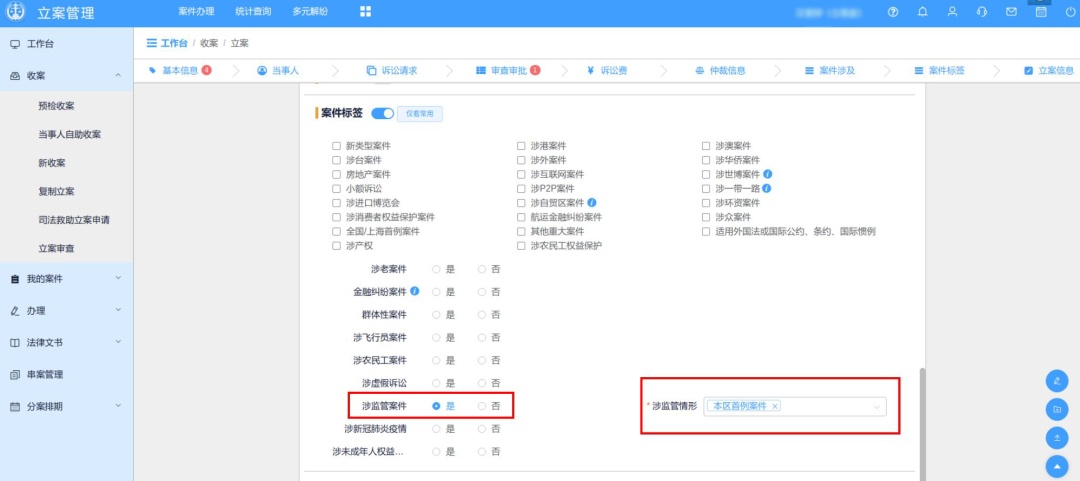This screenshot has width=1080, height=481.
Task: Remove the 本区首例案件 tag
Action: 775,406
